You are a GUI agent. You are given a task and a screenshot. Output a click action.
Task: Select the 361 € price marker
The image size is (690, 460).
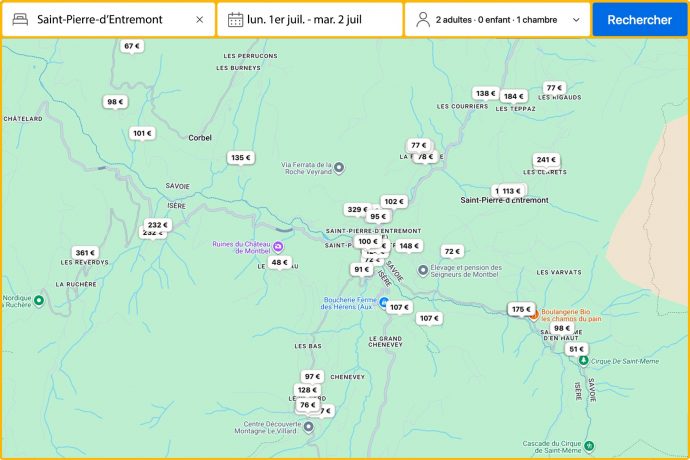pyautogui.click(x=85, y=253)
